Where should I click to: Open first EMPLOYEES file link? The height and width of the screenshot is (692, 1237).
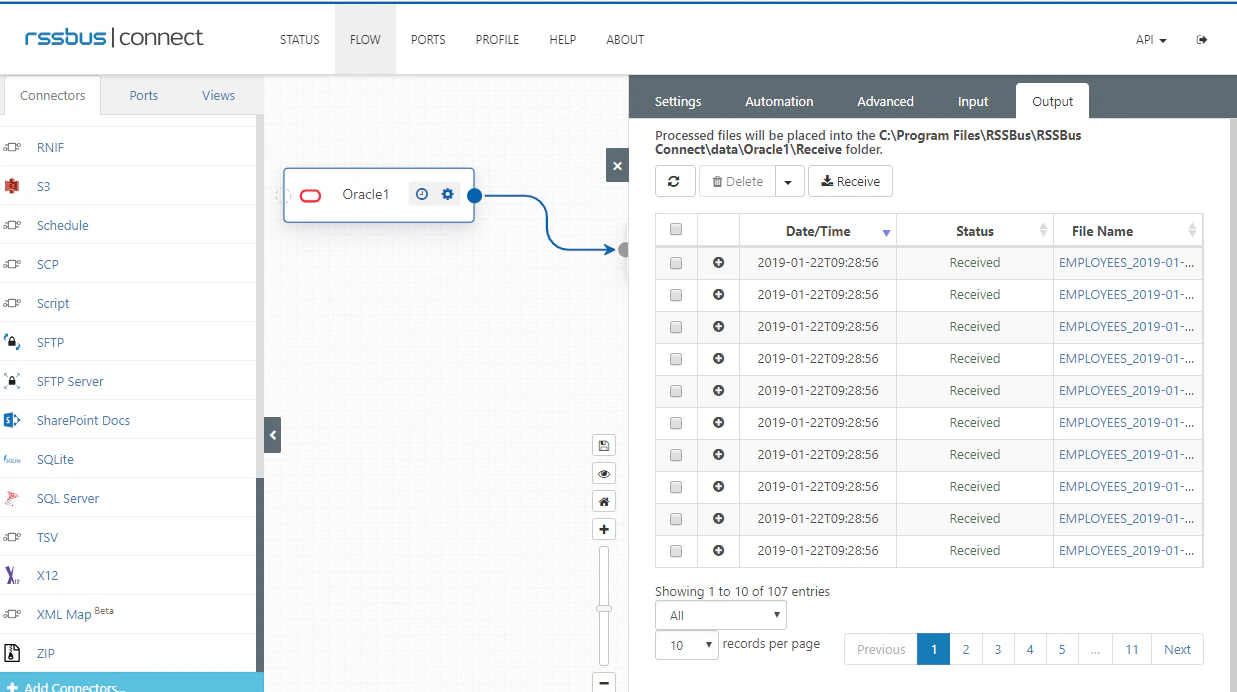(1127, 263)
